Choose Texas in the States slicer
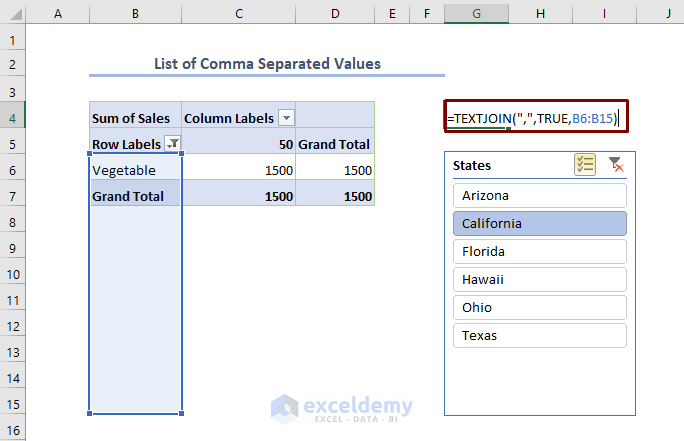Screen dimensions: 684x441 pyautogui.click(x=539, y=335)
